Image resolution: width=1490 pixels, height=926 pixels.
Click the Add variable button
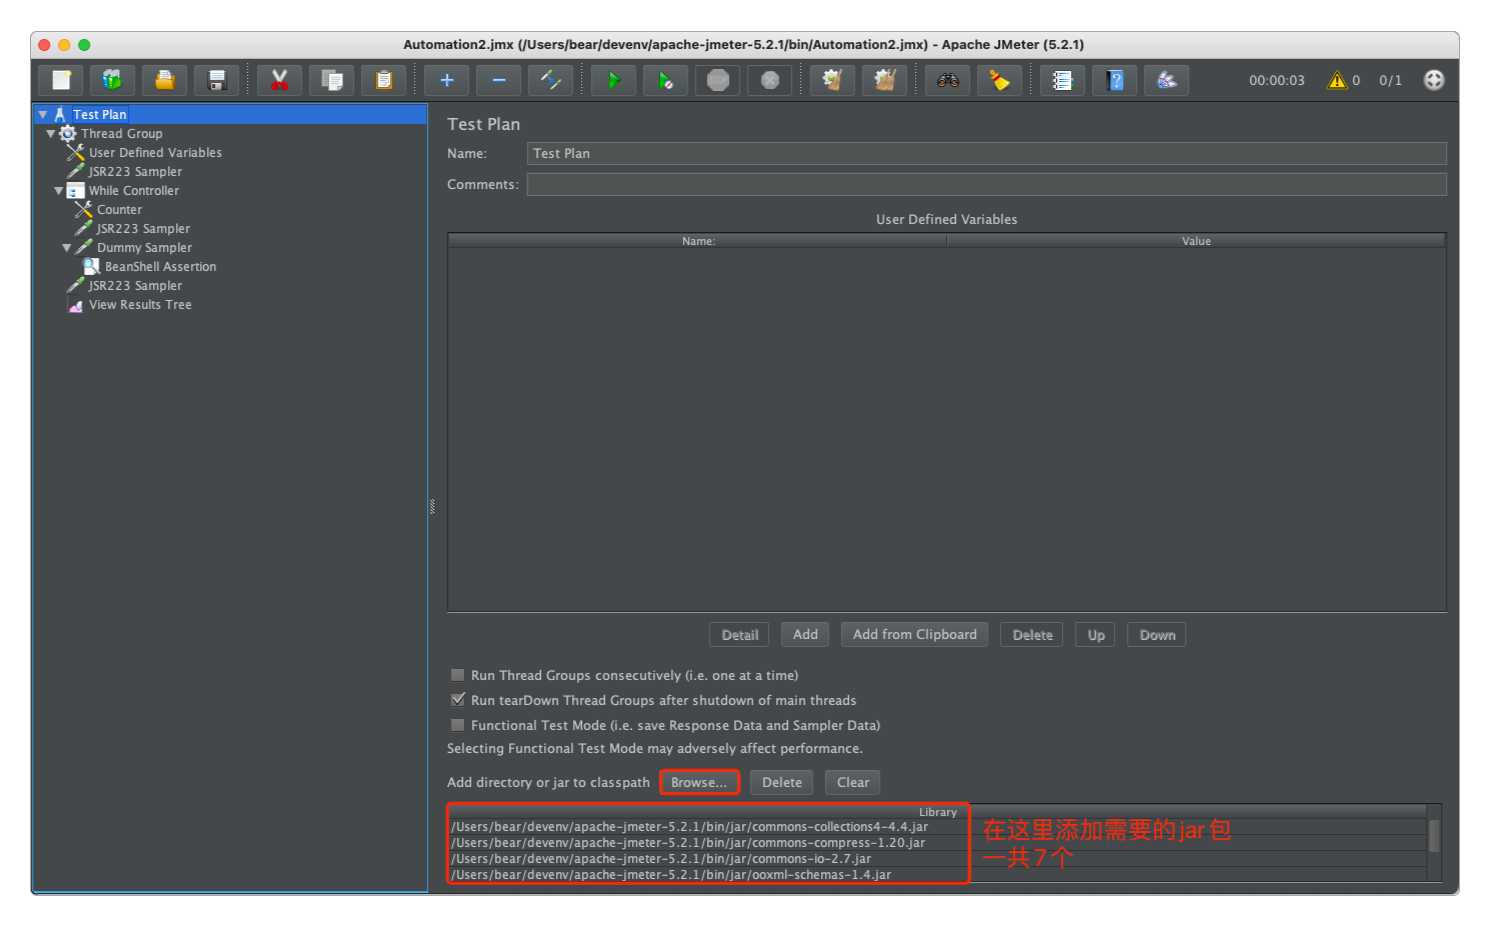pos(805,635)
